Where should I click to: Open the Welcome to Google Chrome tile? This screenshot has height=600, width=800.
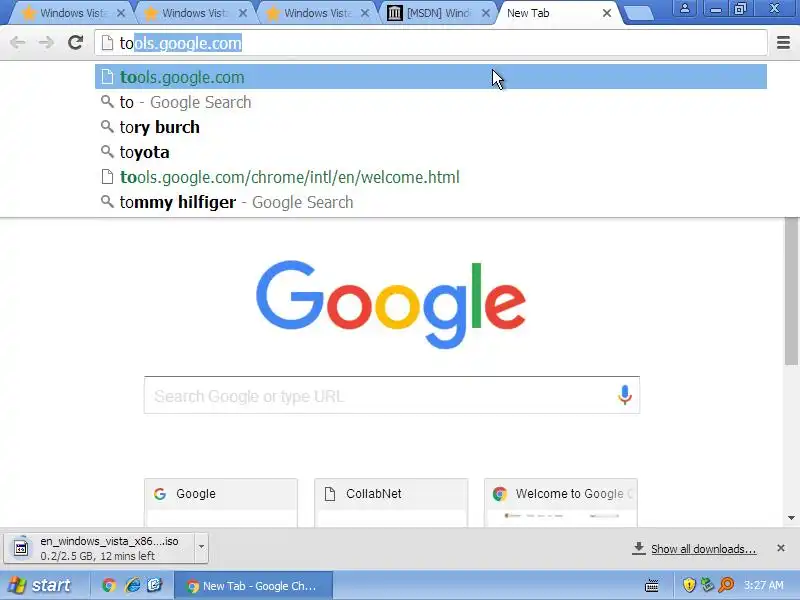point(561,503)
